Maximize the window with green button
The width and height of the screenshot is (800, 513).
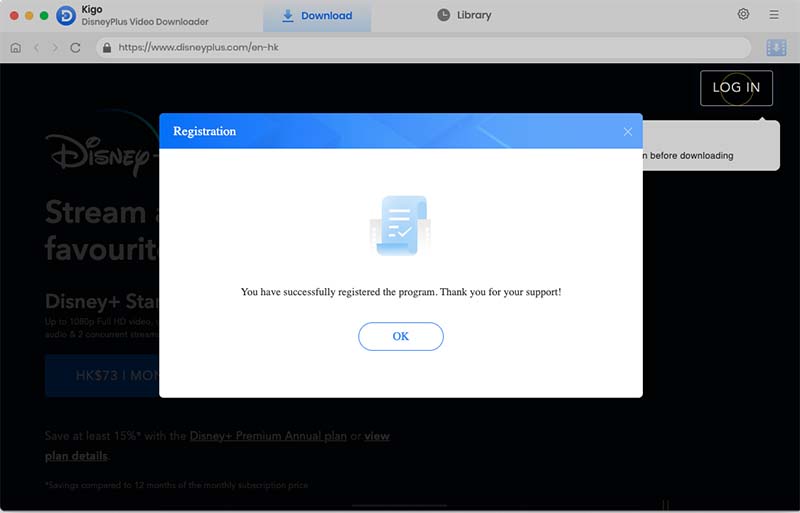pos(44,15)
